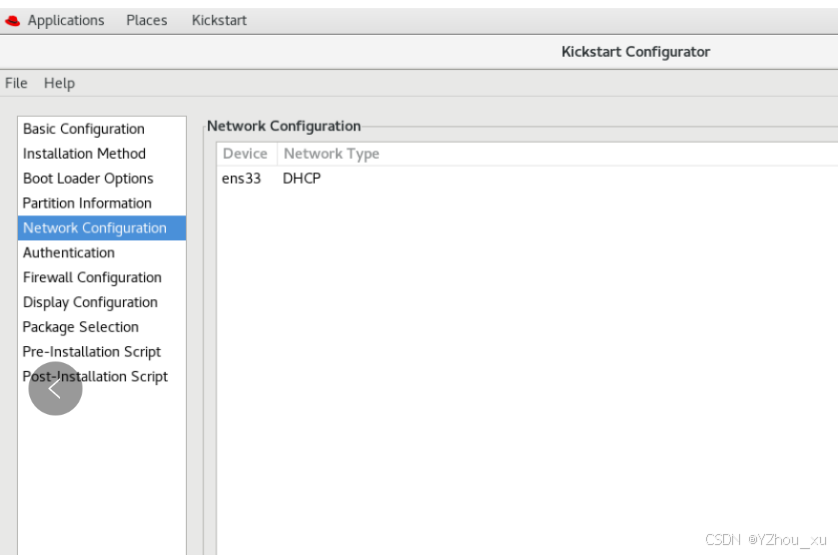Viewport: 838px width, 555px height.
Task: Open the Kickstart menu in top bar
Action: pos(219,20)
